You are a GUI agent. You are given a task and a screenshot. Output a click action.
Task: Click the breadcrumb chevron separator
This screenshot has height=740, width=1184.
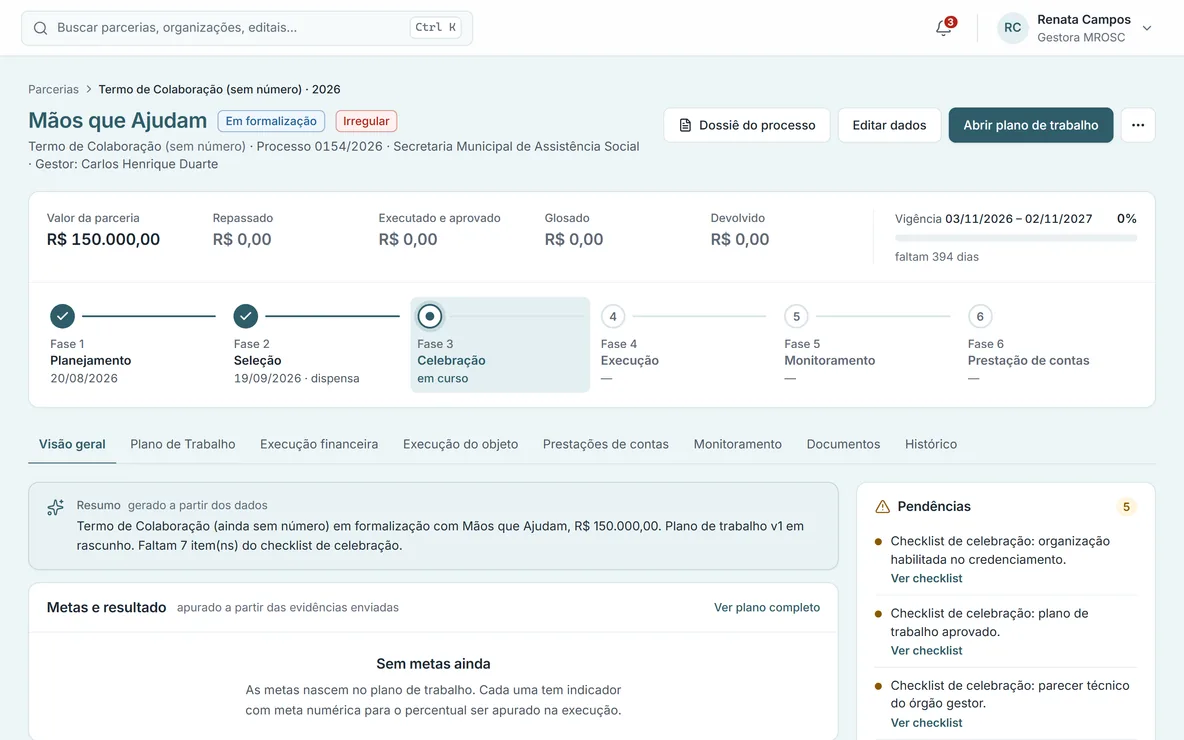(88, 89)
